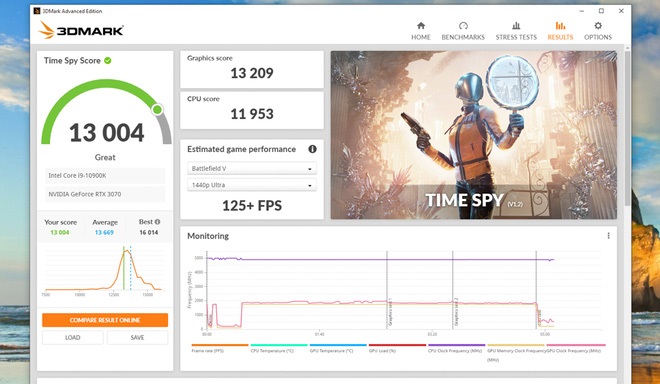Click the Average score 13 669
Image resolution: width=660 pixels, height=384 pixels.
[104, 232]
